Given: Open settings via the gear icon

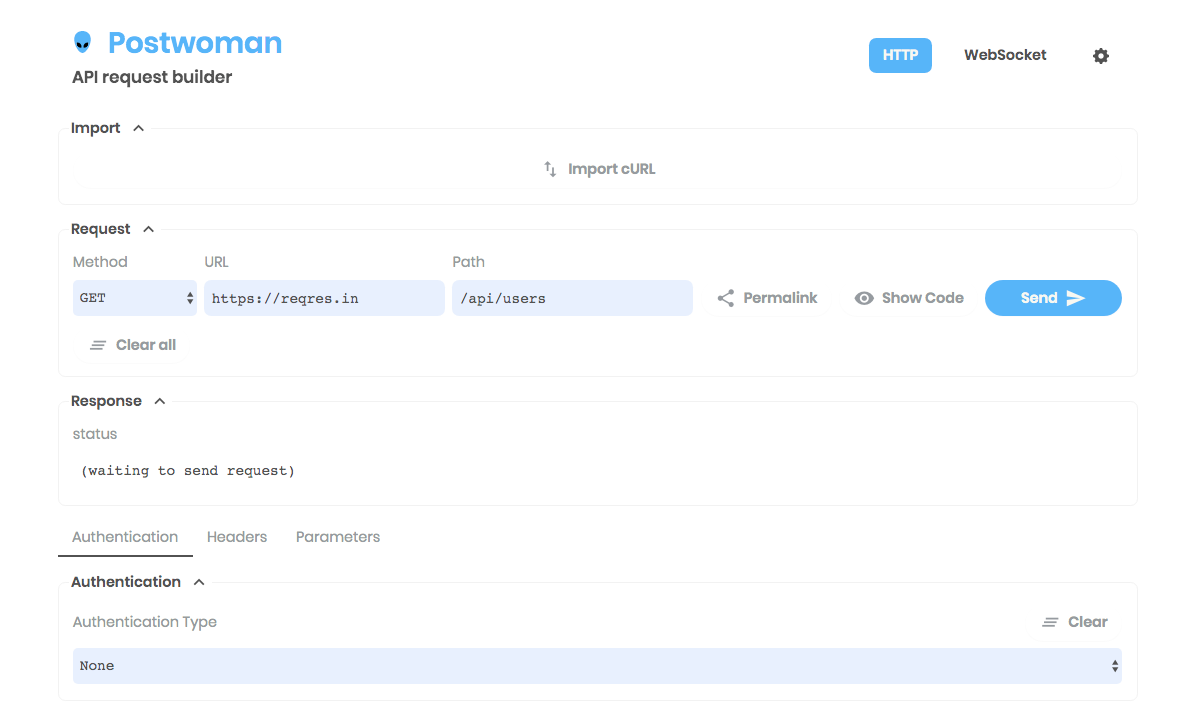Looking at the screenshot, I should coord(1100,56).
